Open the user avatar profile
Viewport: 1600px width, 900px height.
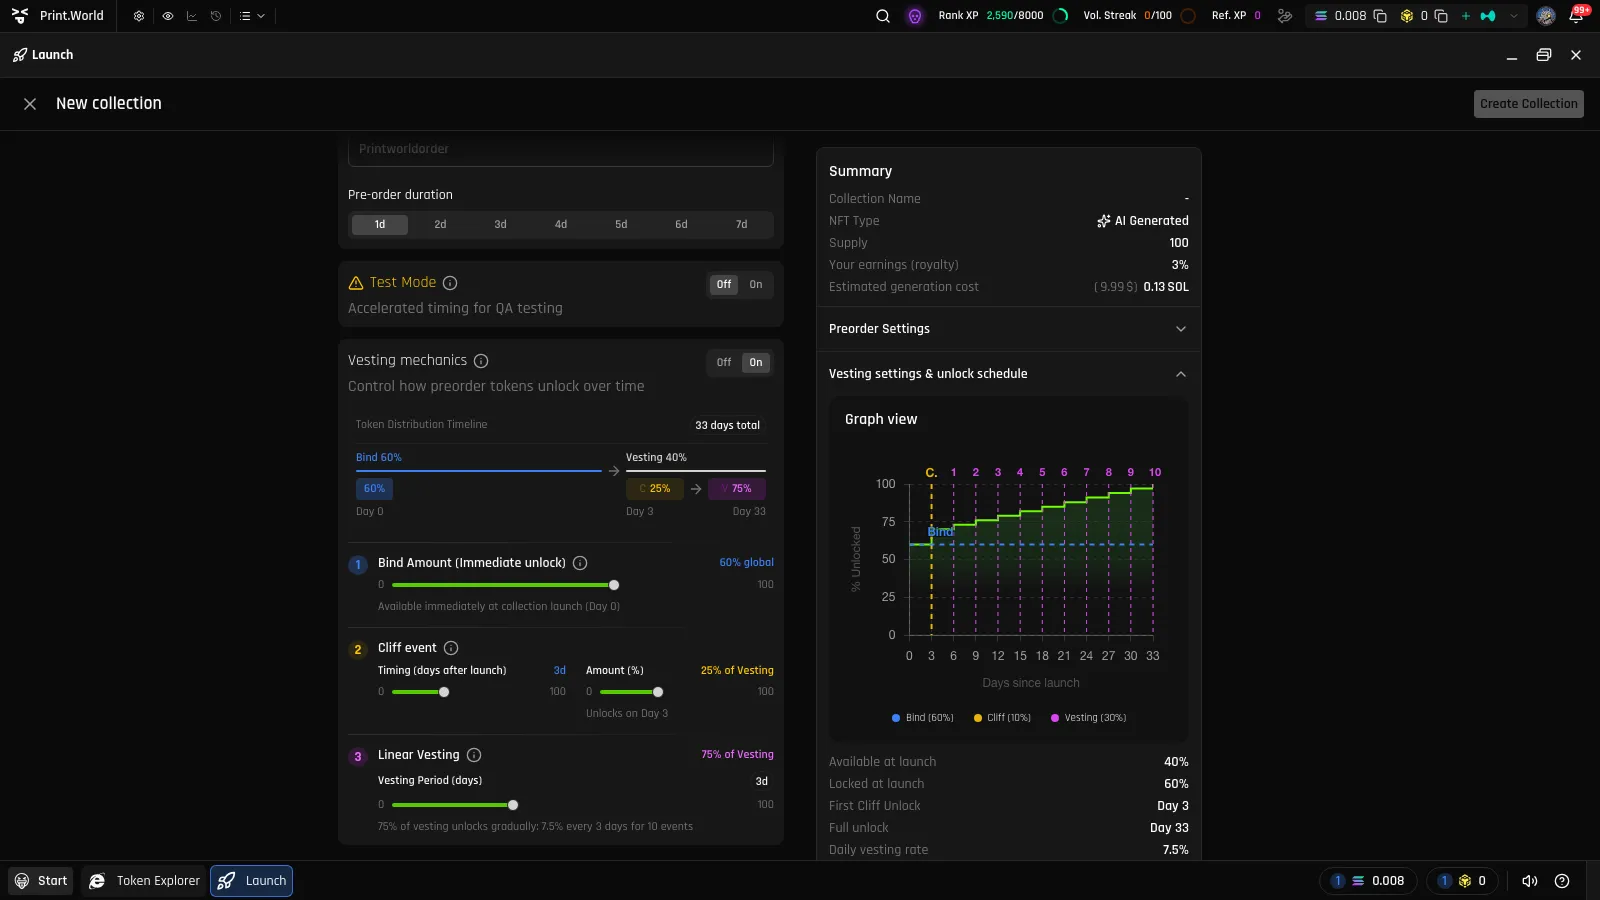(x=1546, y=16)
